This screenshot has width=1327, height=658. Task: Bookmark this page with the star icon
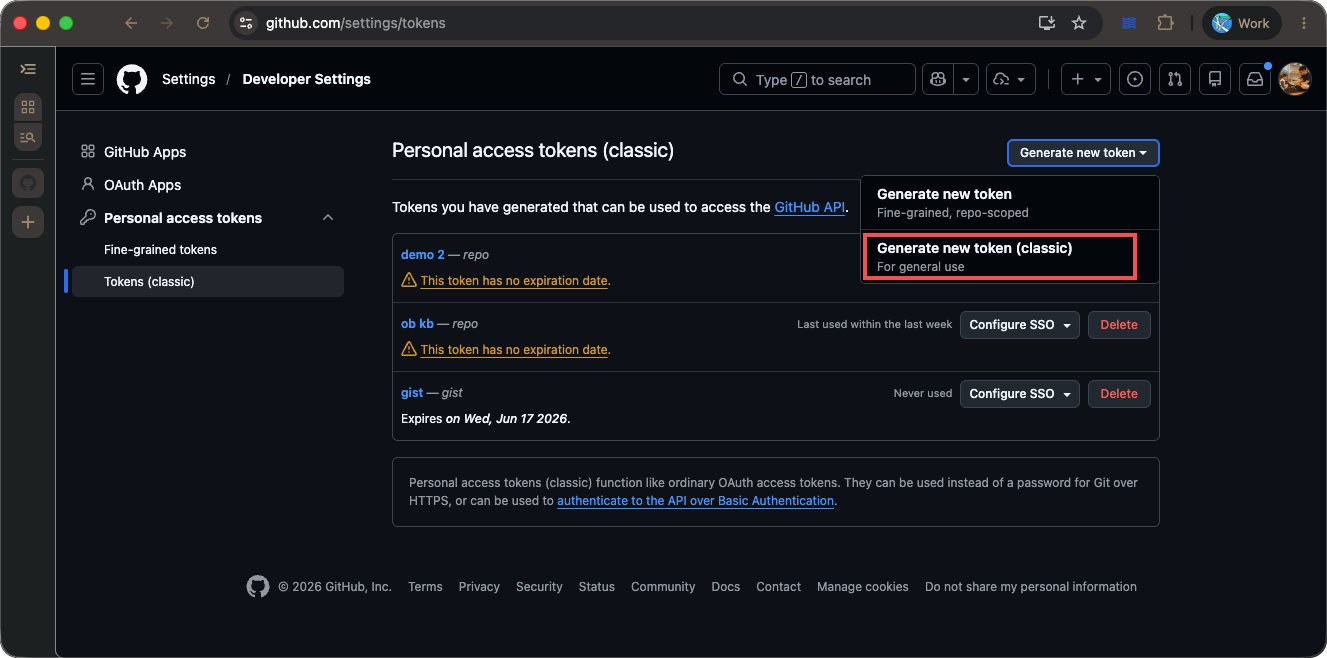point(1079,23)
